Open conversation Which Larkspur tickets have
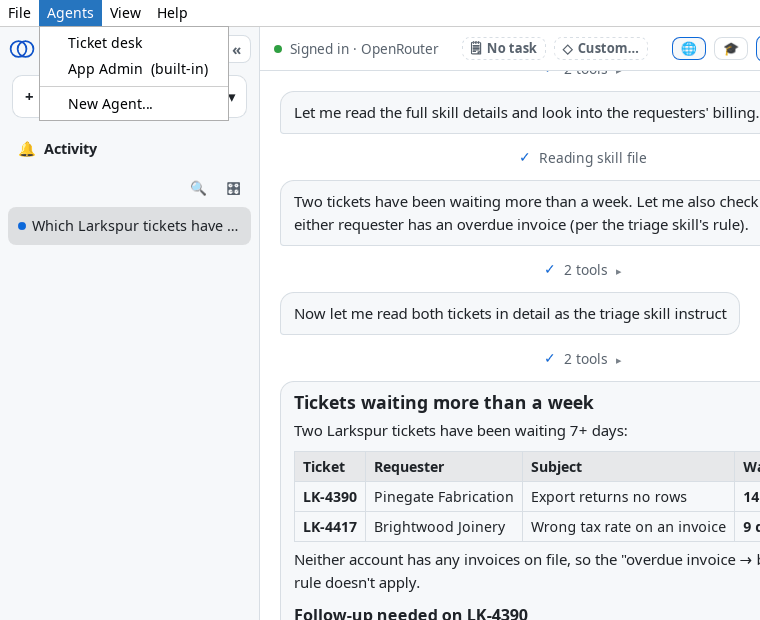The image size is (760, 620). (129, 226)
